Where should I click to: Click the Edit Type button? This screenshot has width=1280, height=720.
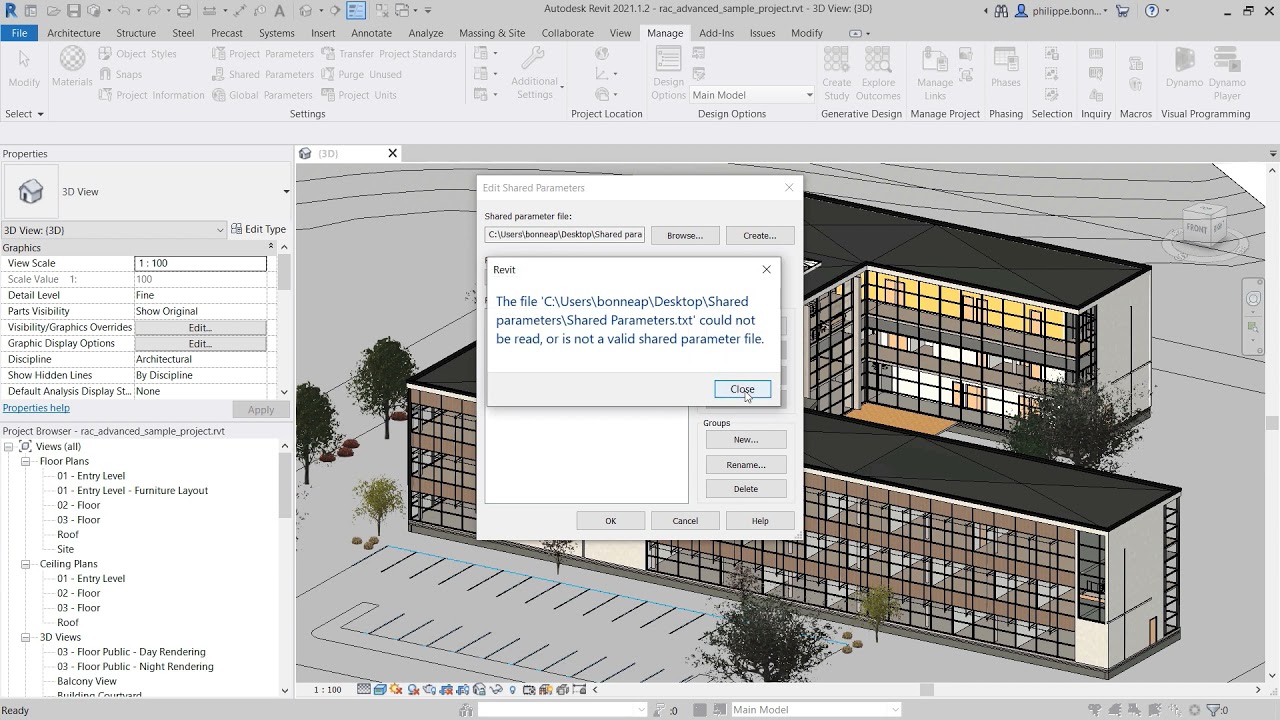[x=259, y=230]
